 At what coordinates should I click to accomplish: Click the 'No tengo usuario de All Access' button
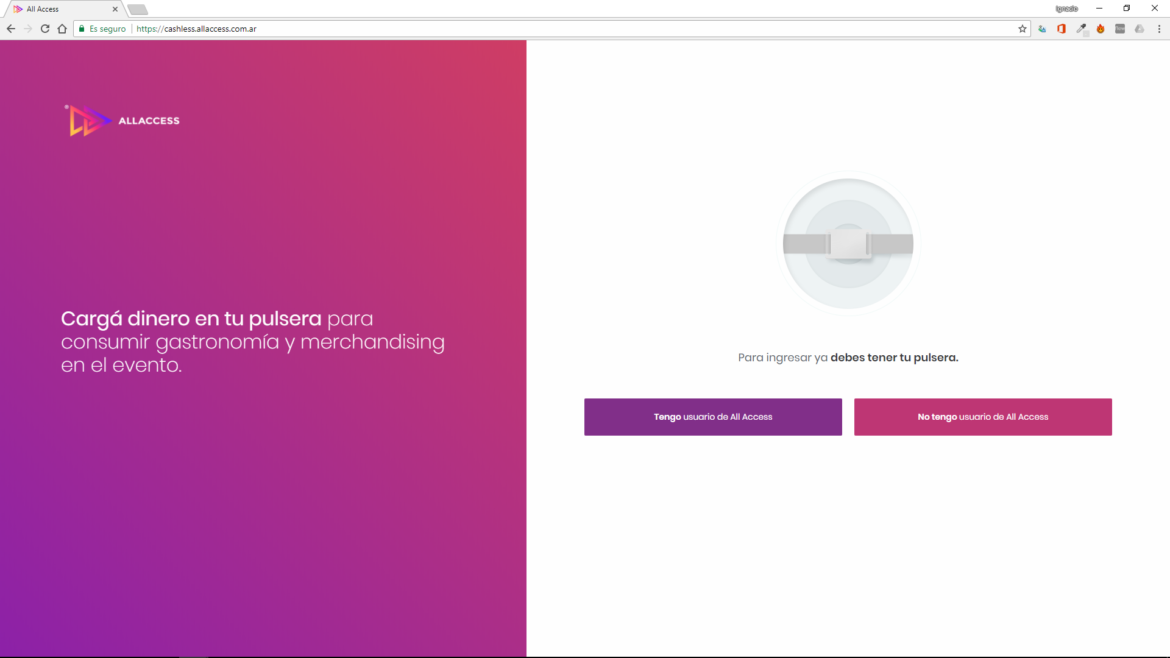pos(982,417)
